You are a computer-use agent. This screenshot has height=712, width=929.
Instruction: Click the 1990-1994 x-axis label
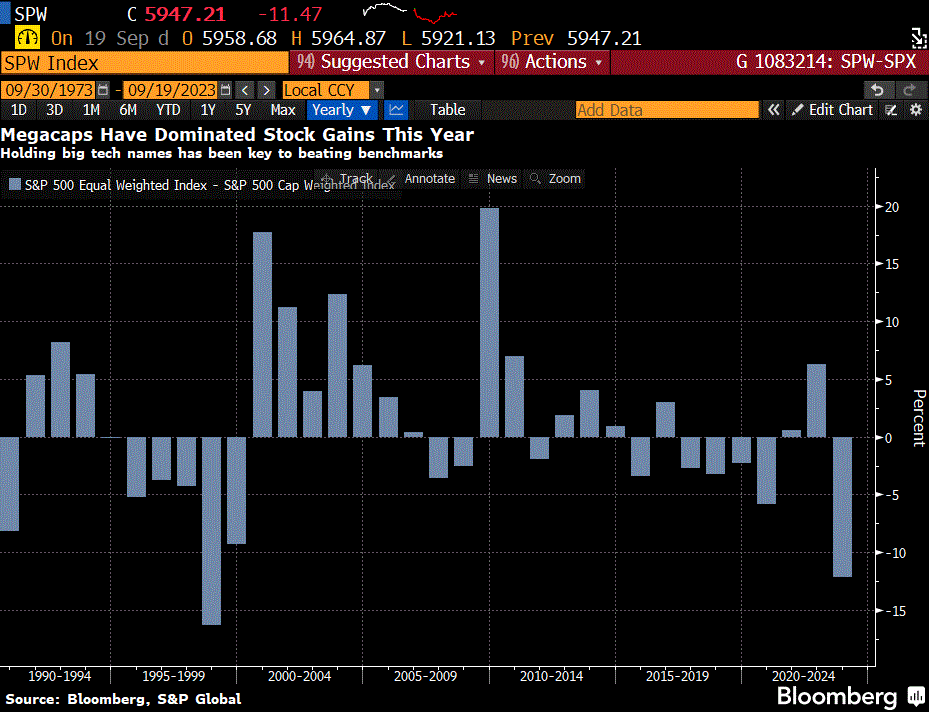tap(60, 676)
